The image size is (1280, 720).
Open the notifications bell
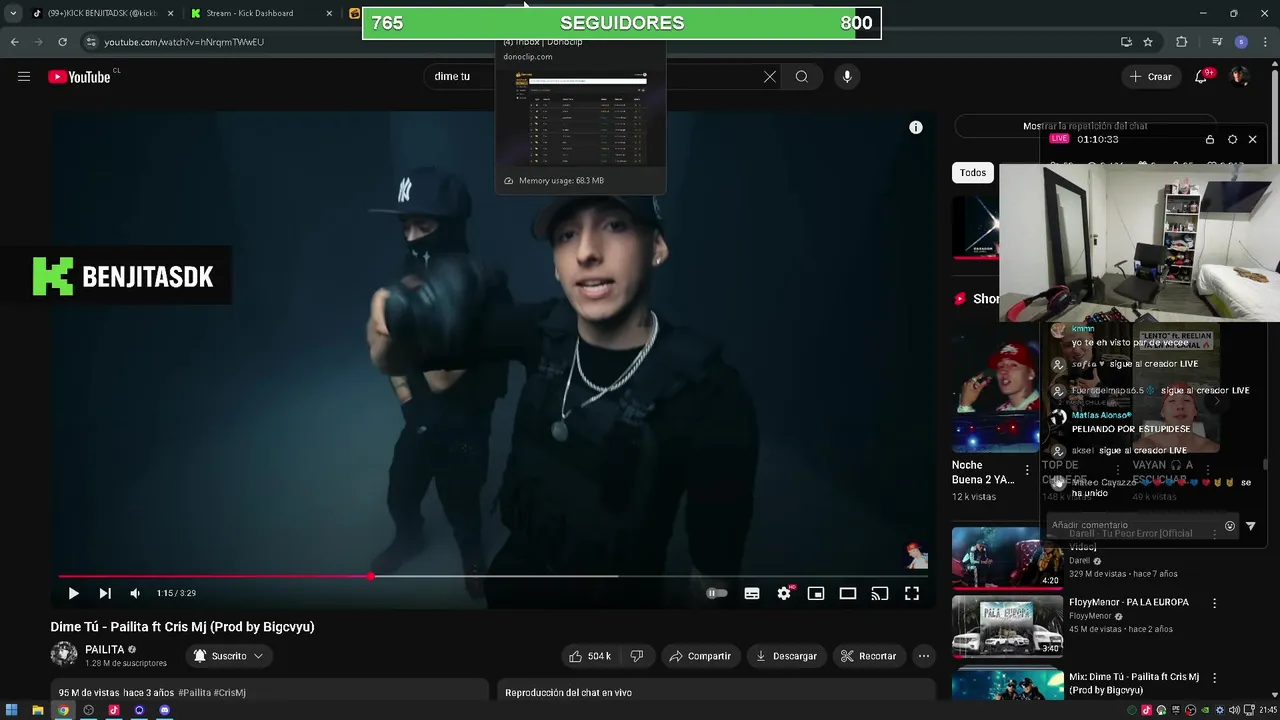point(1202,76)
